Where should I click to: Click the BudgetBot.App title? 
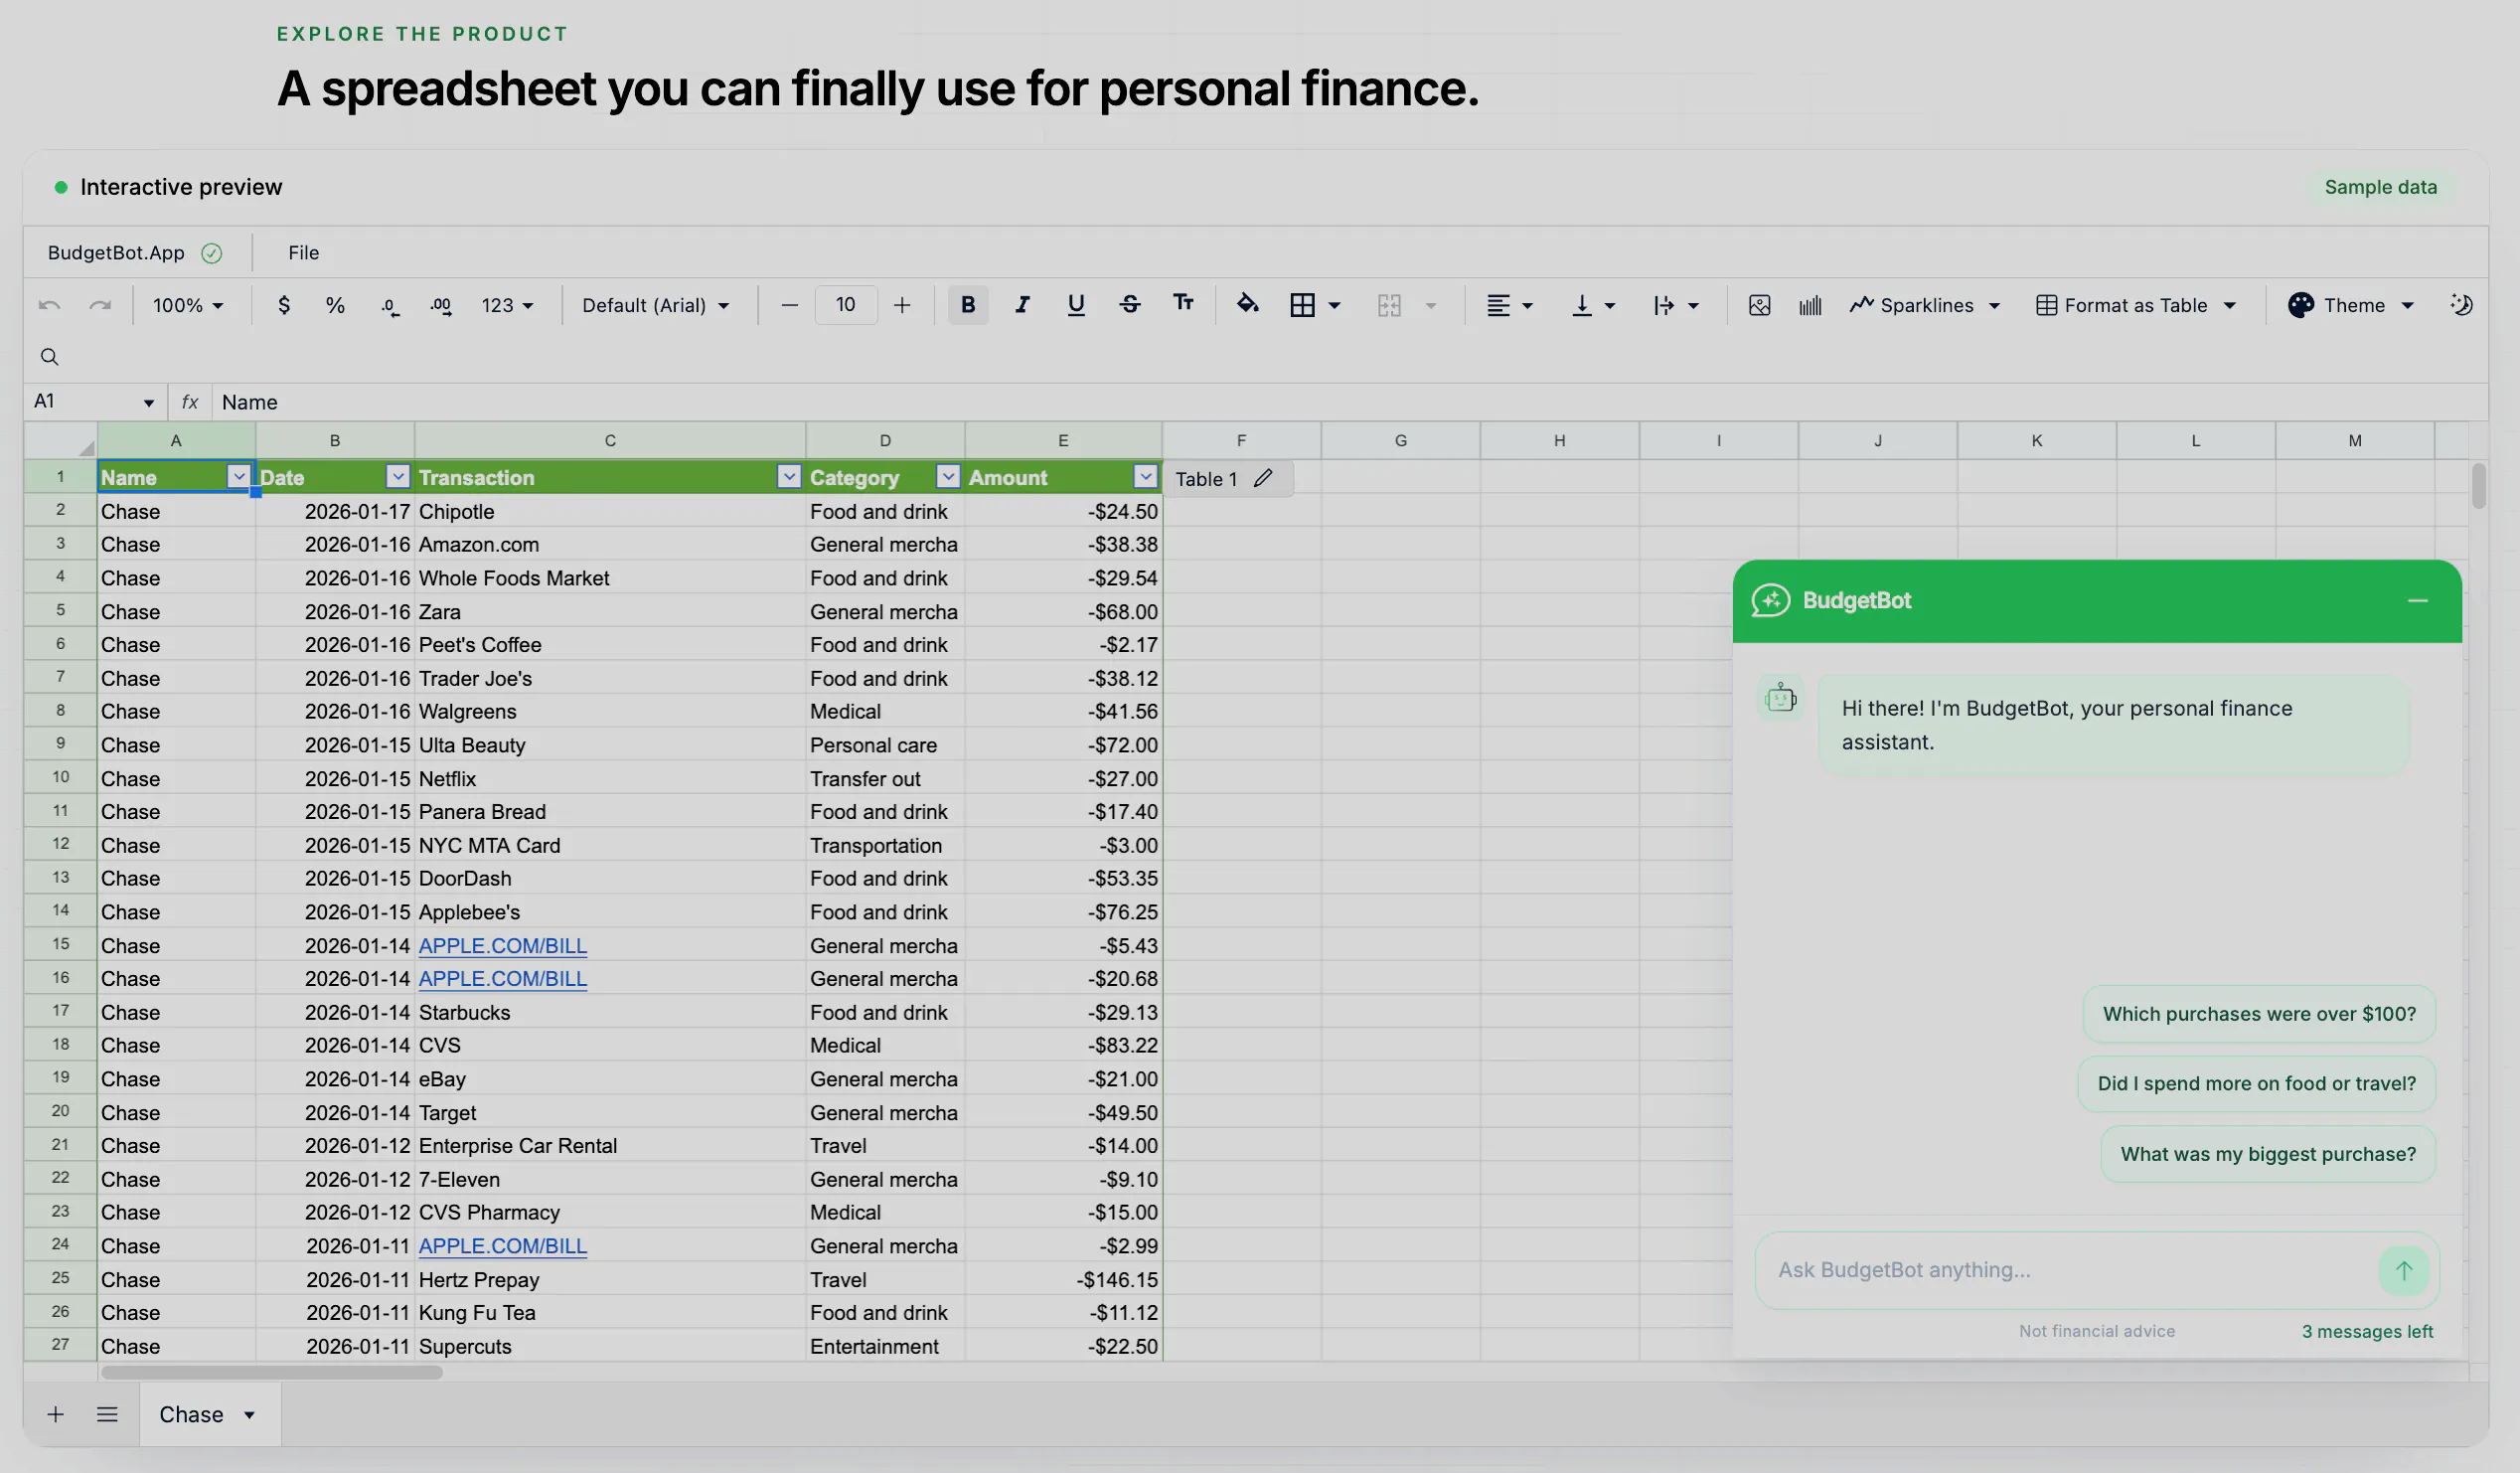pos(116,252)
